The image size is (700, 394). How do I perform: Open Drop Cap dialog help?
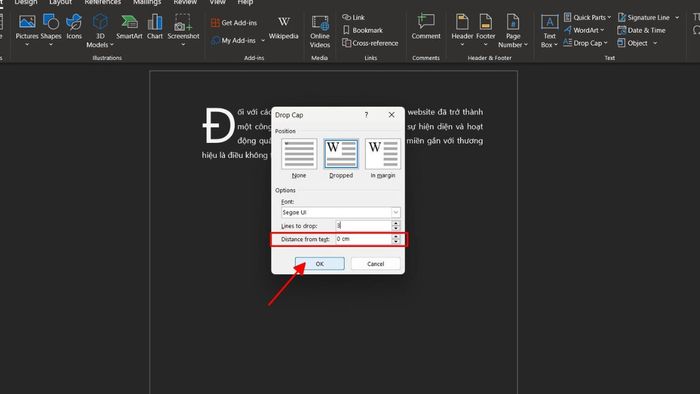[367, 115]
